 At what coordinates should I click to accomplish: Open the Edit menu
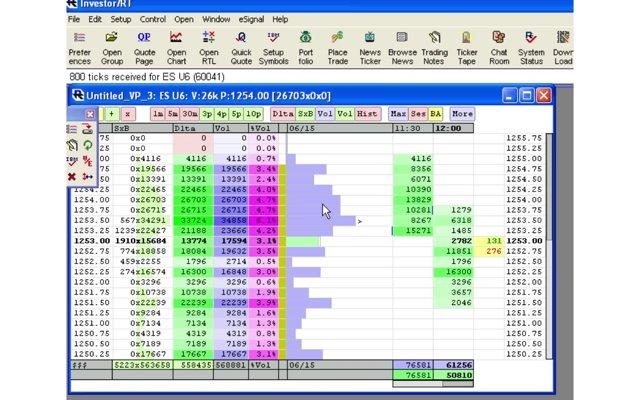[x=95, y=19]
